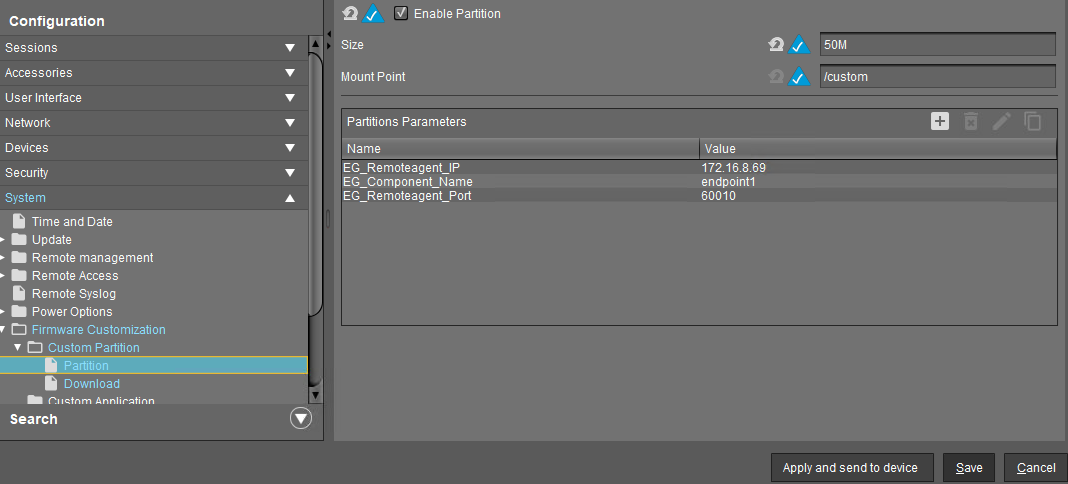
Task: Open the Time and Date page
Action: 72,221
